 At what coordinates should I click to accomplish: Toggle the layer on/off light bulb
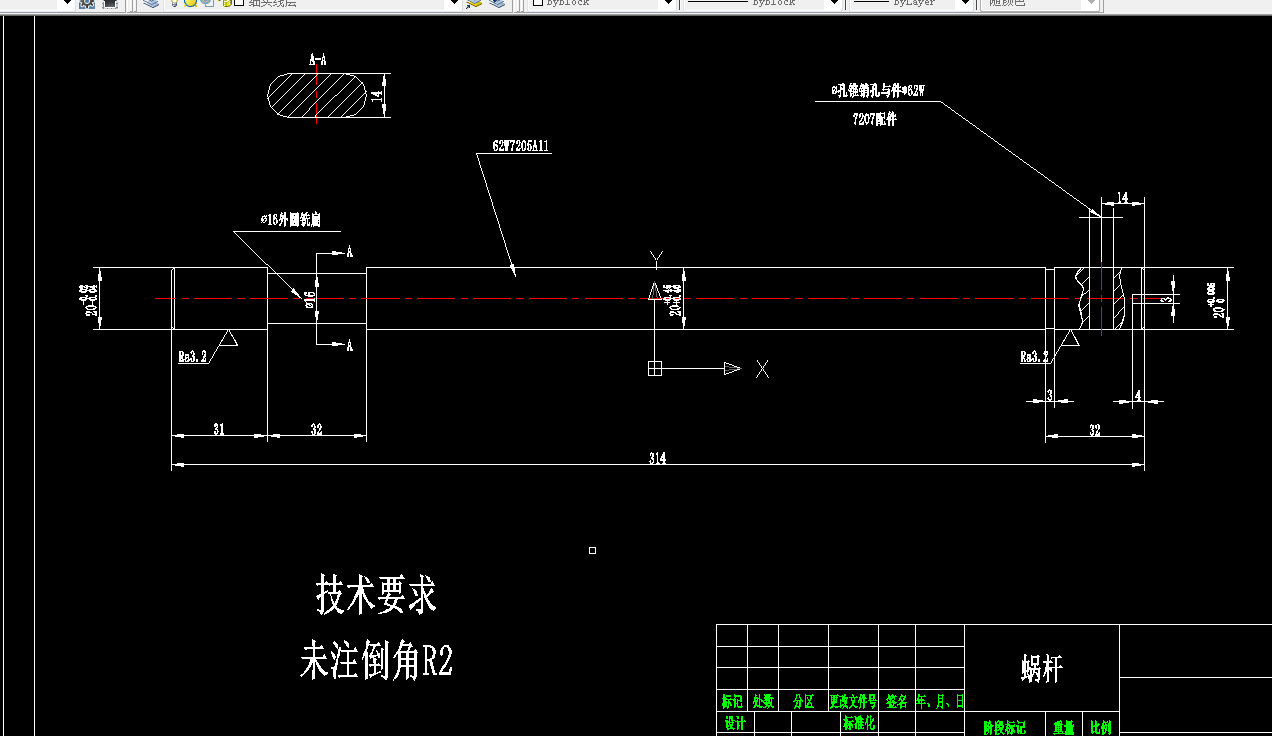173,5
